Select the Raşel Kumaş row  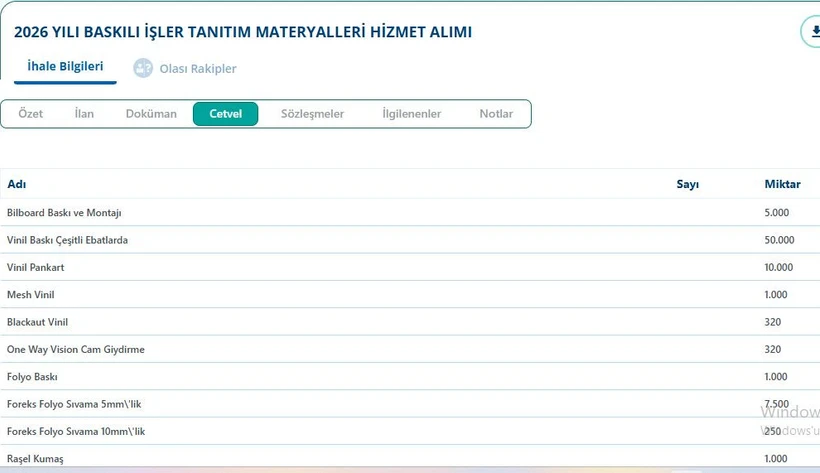point(410,458)
